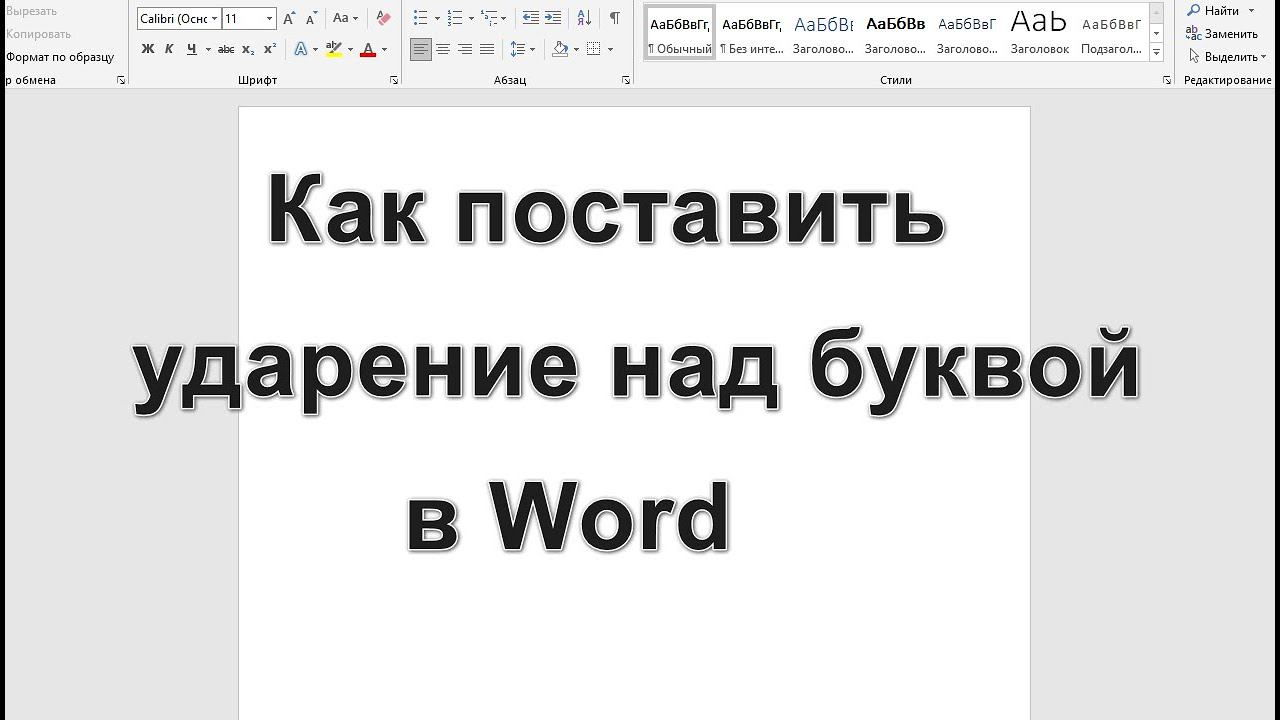Open the Calibri font name dropdown
Image resolution: width=1280 pixels, height=720 pixels.
214,18
